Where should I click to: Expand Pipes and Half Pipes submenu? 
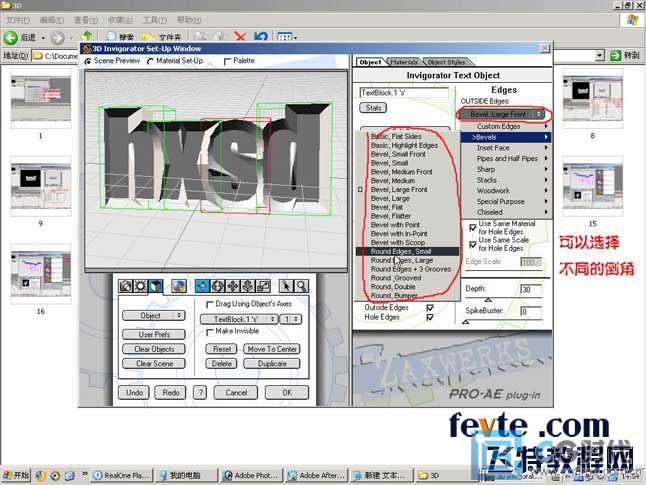(x=506, y=159)
